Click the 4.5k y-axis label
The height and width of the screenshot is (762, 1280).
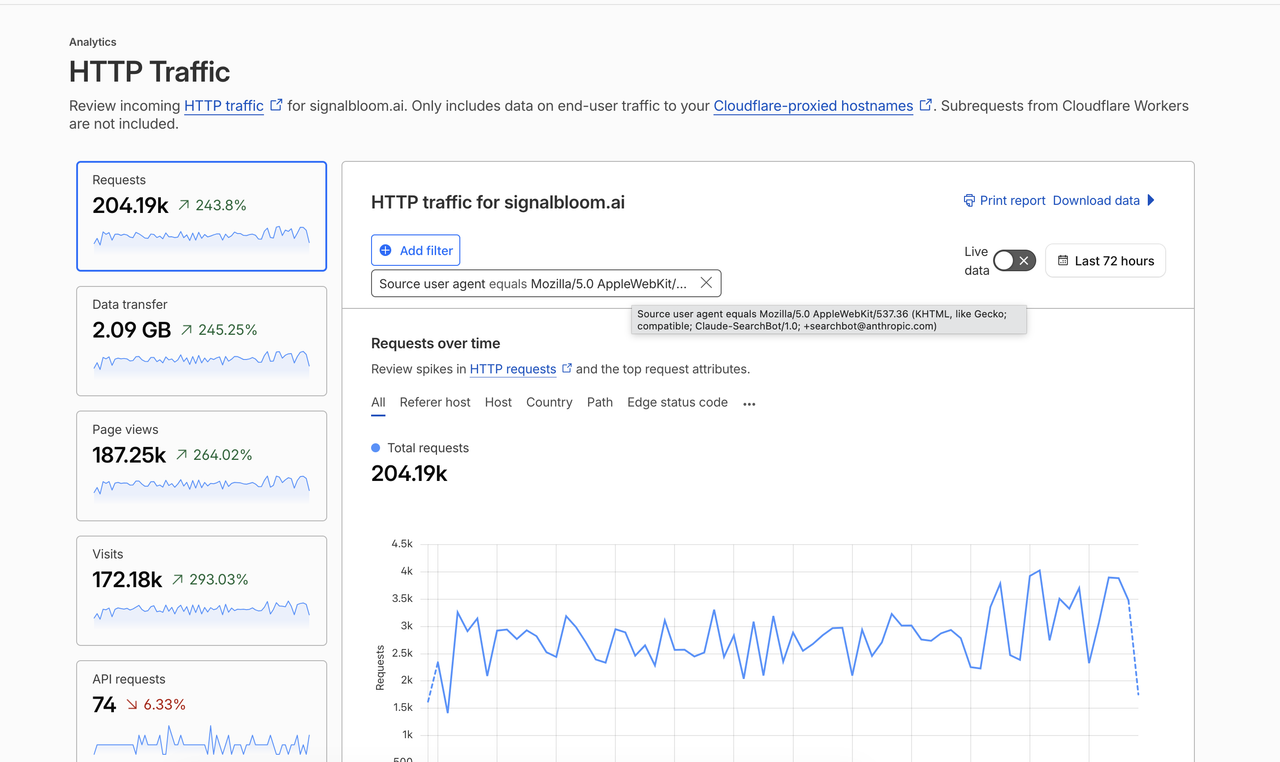pyautogui.click(x=402, y=544)
